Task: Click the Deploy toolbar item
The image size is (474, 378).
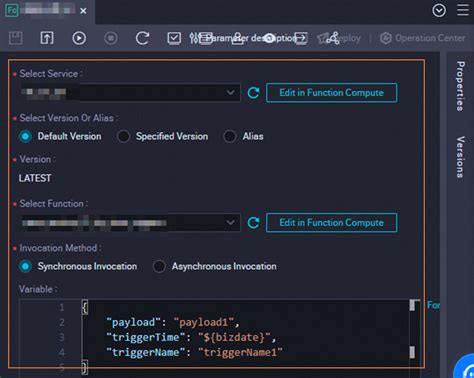Action: pyautogui.click(x=339, y=38)
